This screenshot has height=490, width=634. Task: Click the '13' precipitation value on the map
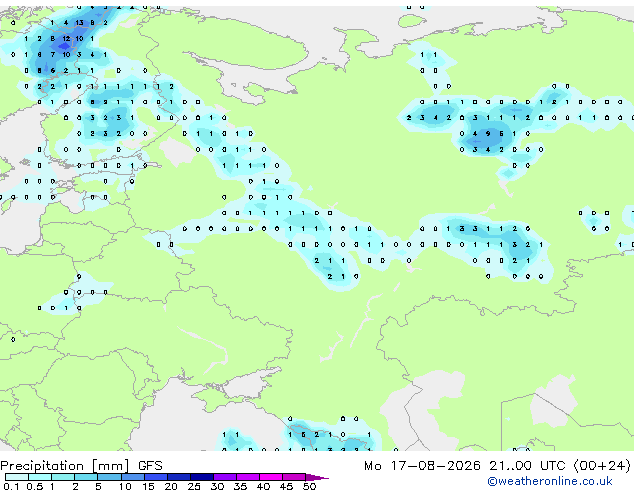[x=79, y=23]
